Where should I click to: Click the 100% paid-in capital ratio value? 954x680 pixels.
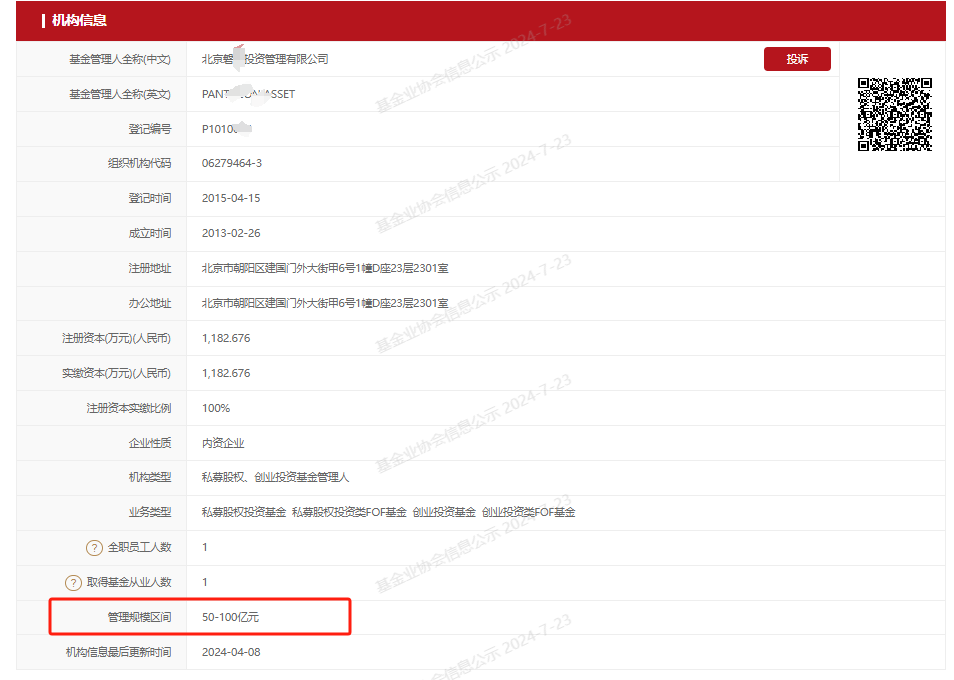[x=216, y=408]
